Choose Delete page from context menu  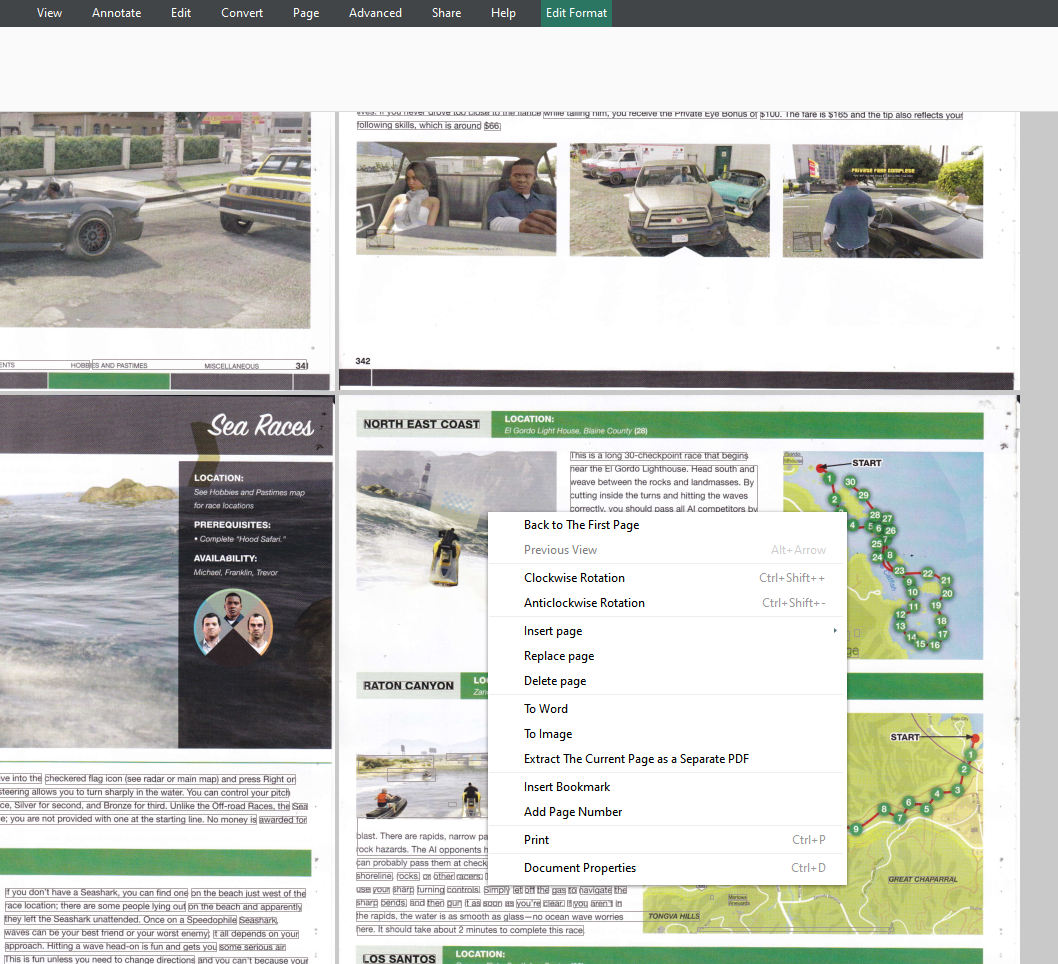click(x=667, y=681)
